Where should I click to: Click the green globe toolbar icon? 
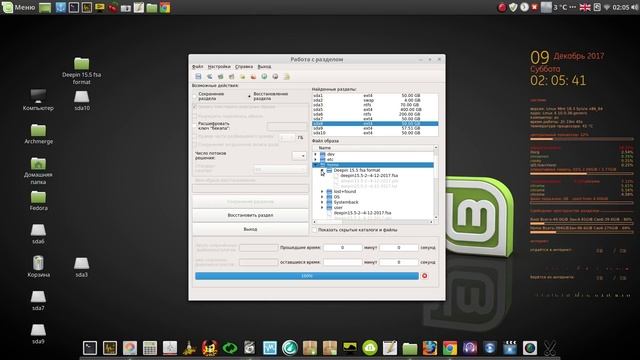[x=264, y=76]
